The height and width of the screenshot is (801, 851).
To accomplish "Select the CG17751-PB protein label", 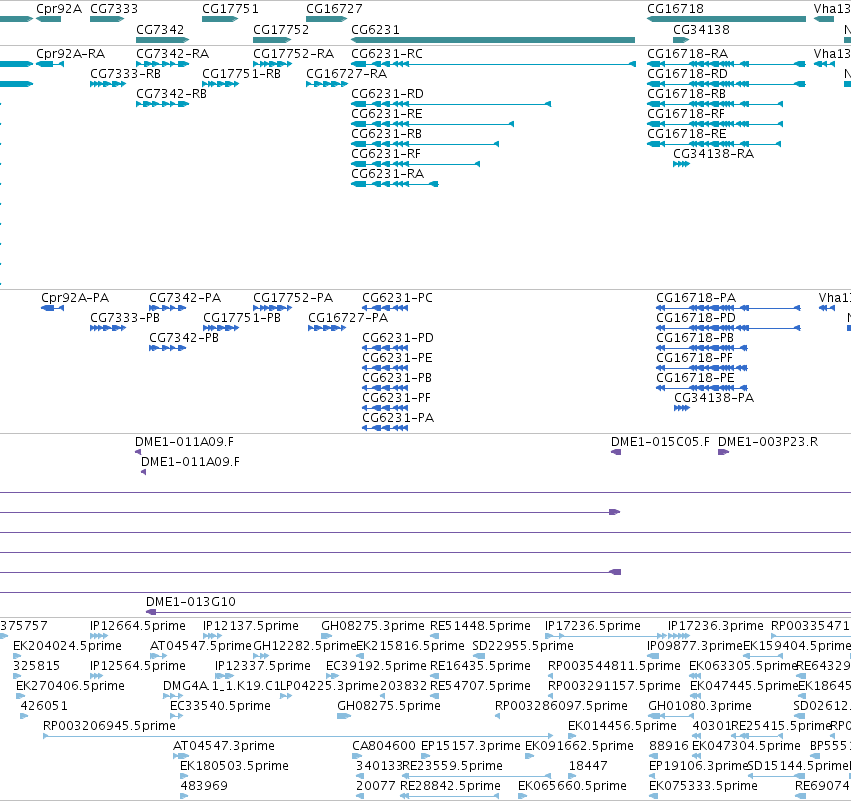I will click(x=242, y=318).
